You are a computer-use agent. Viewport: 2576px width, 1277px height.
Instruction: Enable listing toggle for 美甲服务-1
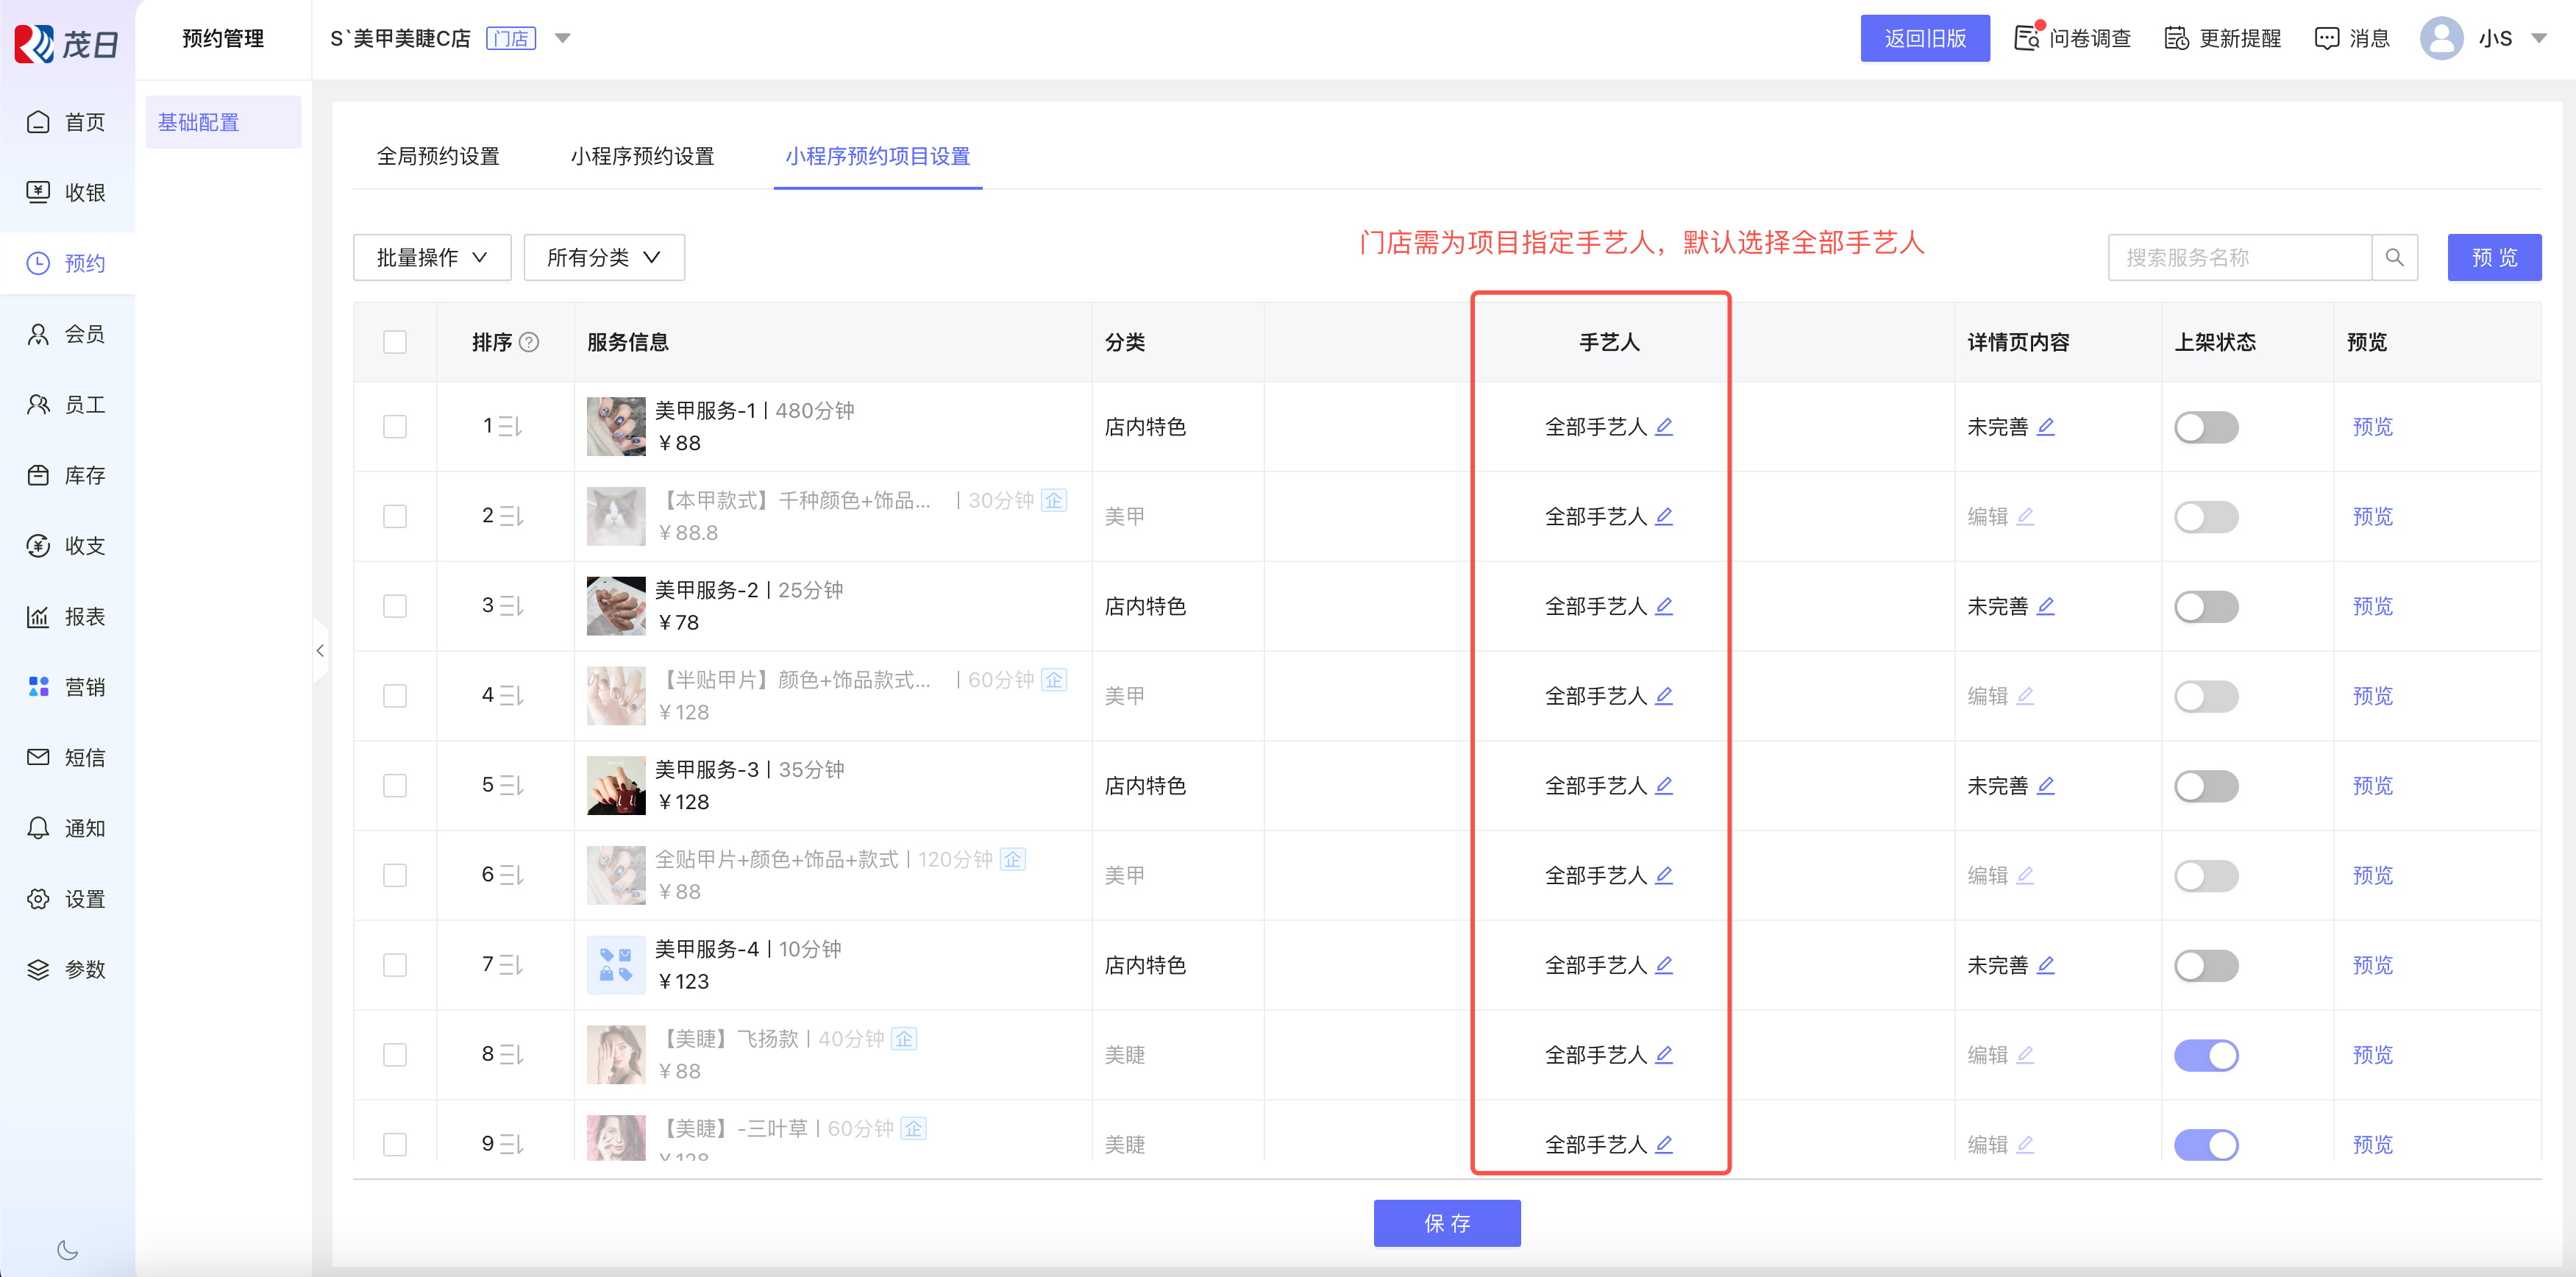point(2206,427)
